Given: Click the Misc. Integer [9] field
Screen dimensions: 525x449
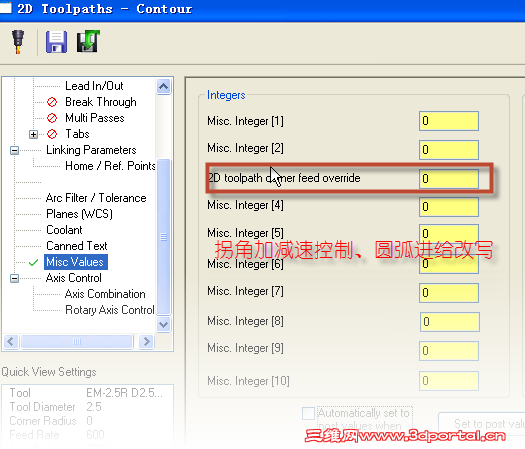Looking at the screenshot, I should [x=449, y=351].
